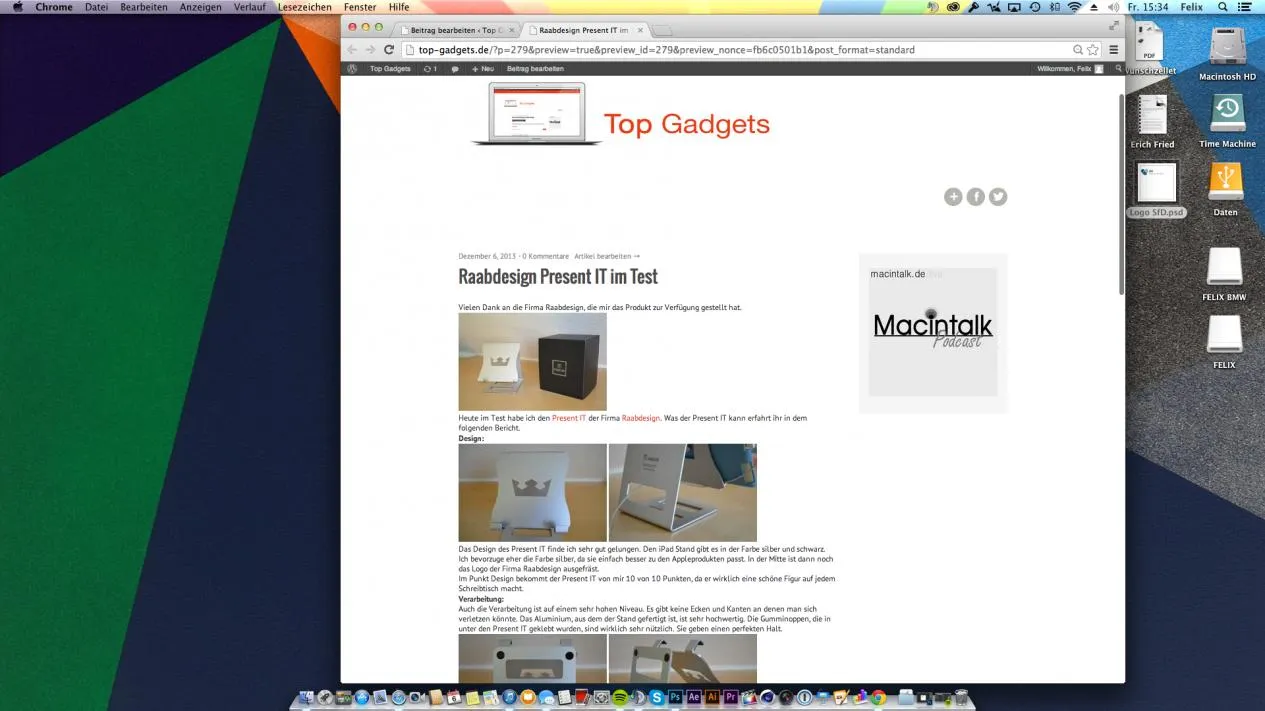Expand the + Neu menu in admin bar
Image resolution: width=1265 pixels, height=711 pixels.
[x=483, y=69]
